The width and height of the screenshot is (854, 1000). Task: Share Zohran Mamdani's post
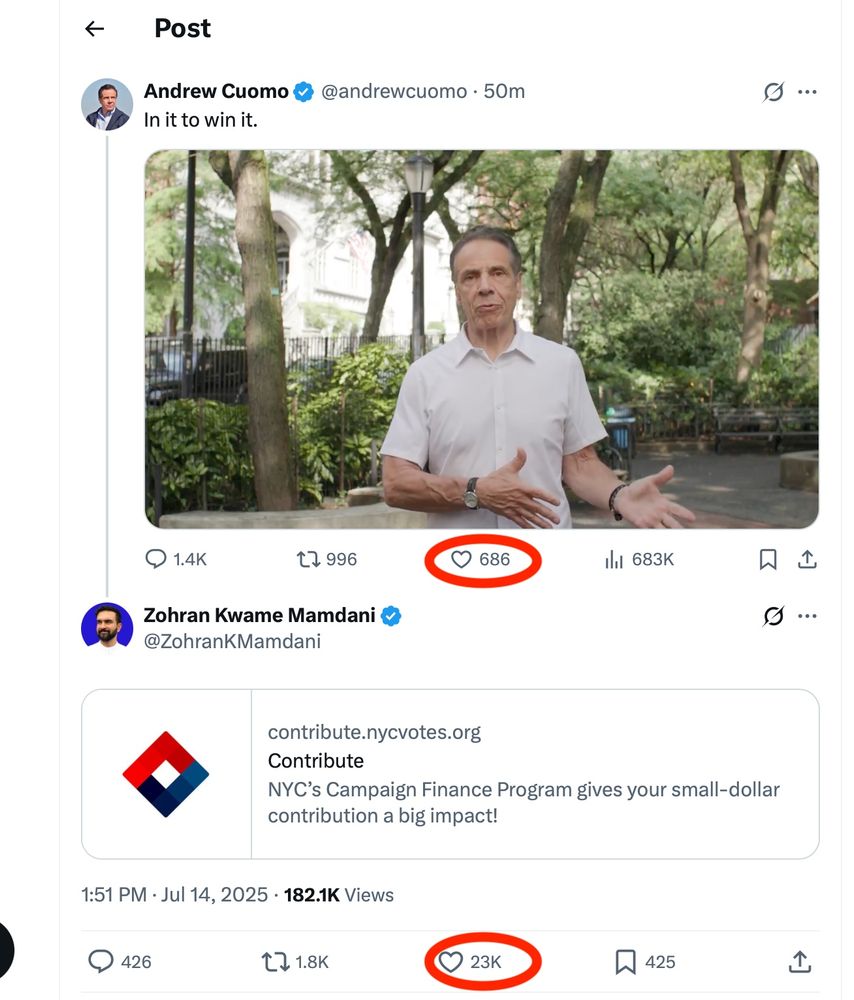coord(800,961)
